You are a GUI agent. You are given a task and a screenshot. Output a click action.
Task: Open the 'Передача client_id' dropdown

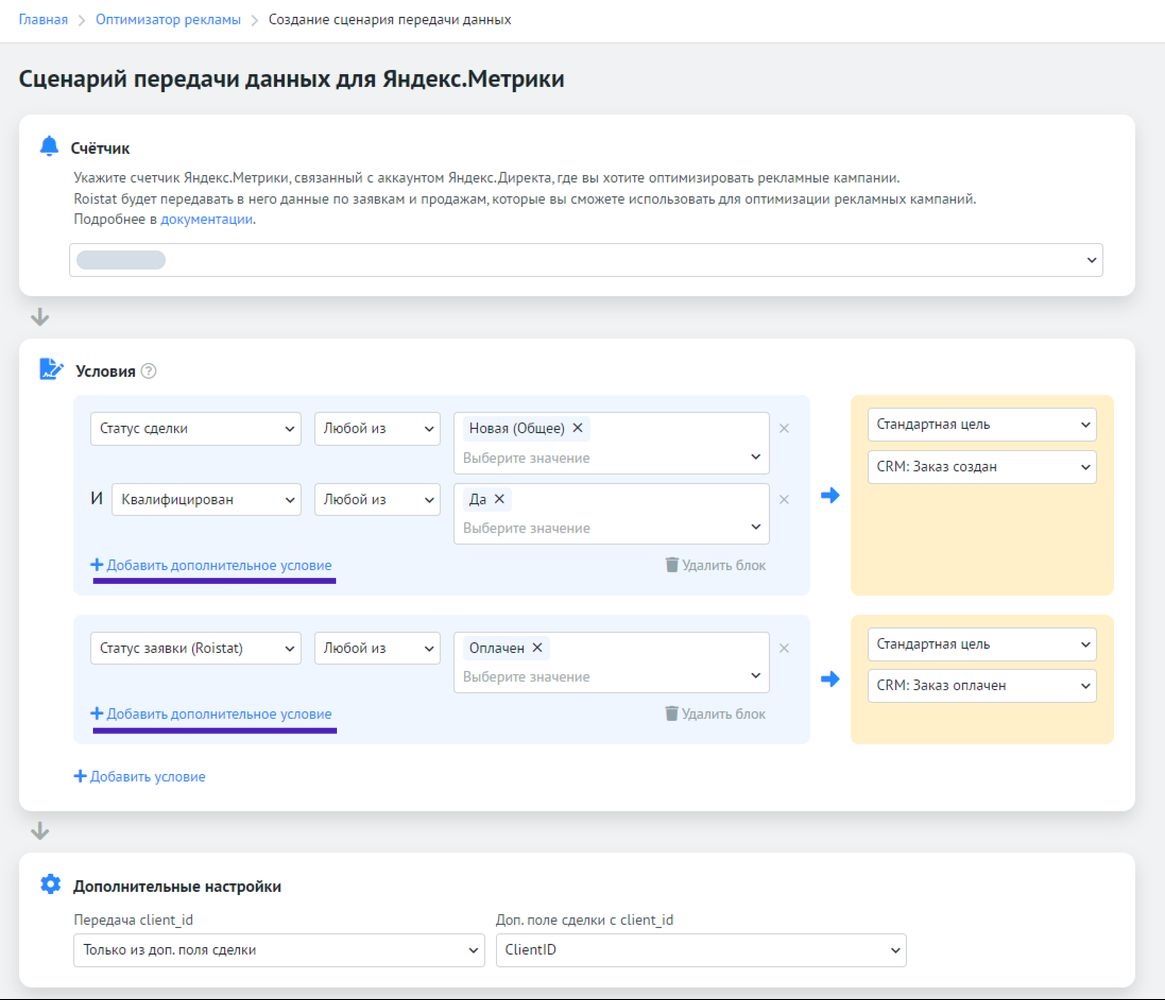(x=278, y=950)
